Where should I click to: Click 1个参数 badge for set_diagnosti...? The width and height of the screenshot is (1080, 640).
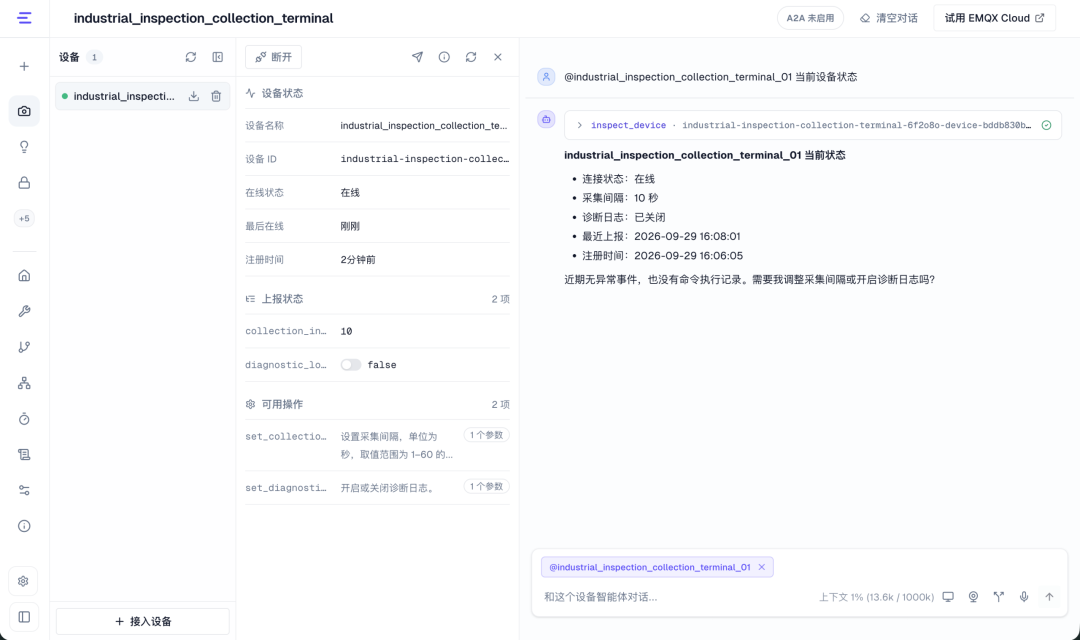pyautogui.click(x=486, y=486)
